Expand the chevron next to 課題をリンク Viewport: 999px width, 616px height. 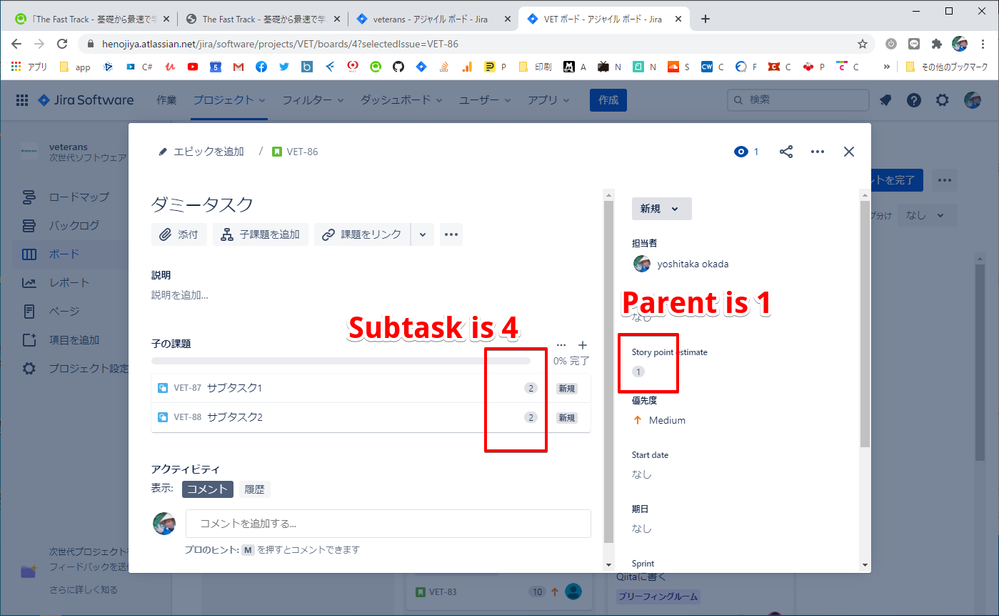(x=422, y=235)
